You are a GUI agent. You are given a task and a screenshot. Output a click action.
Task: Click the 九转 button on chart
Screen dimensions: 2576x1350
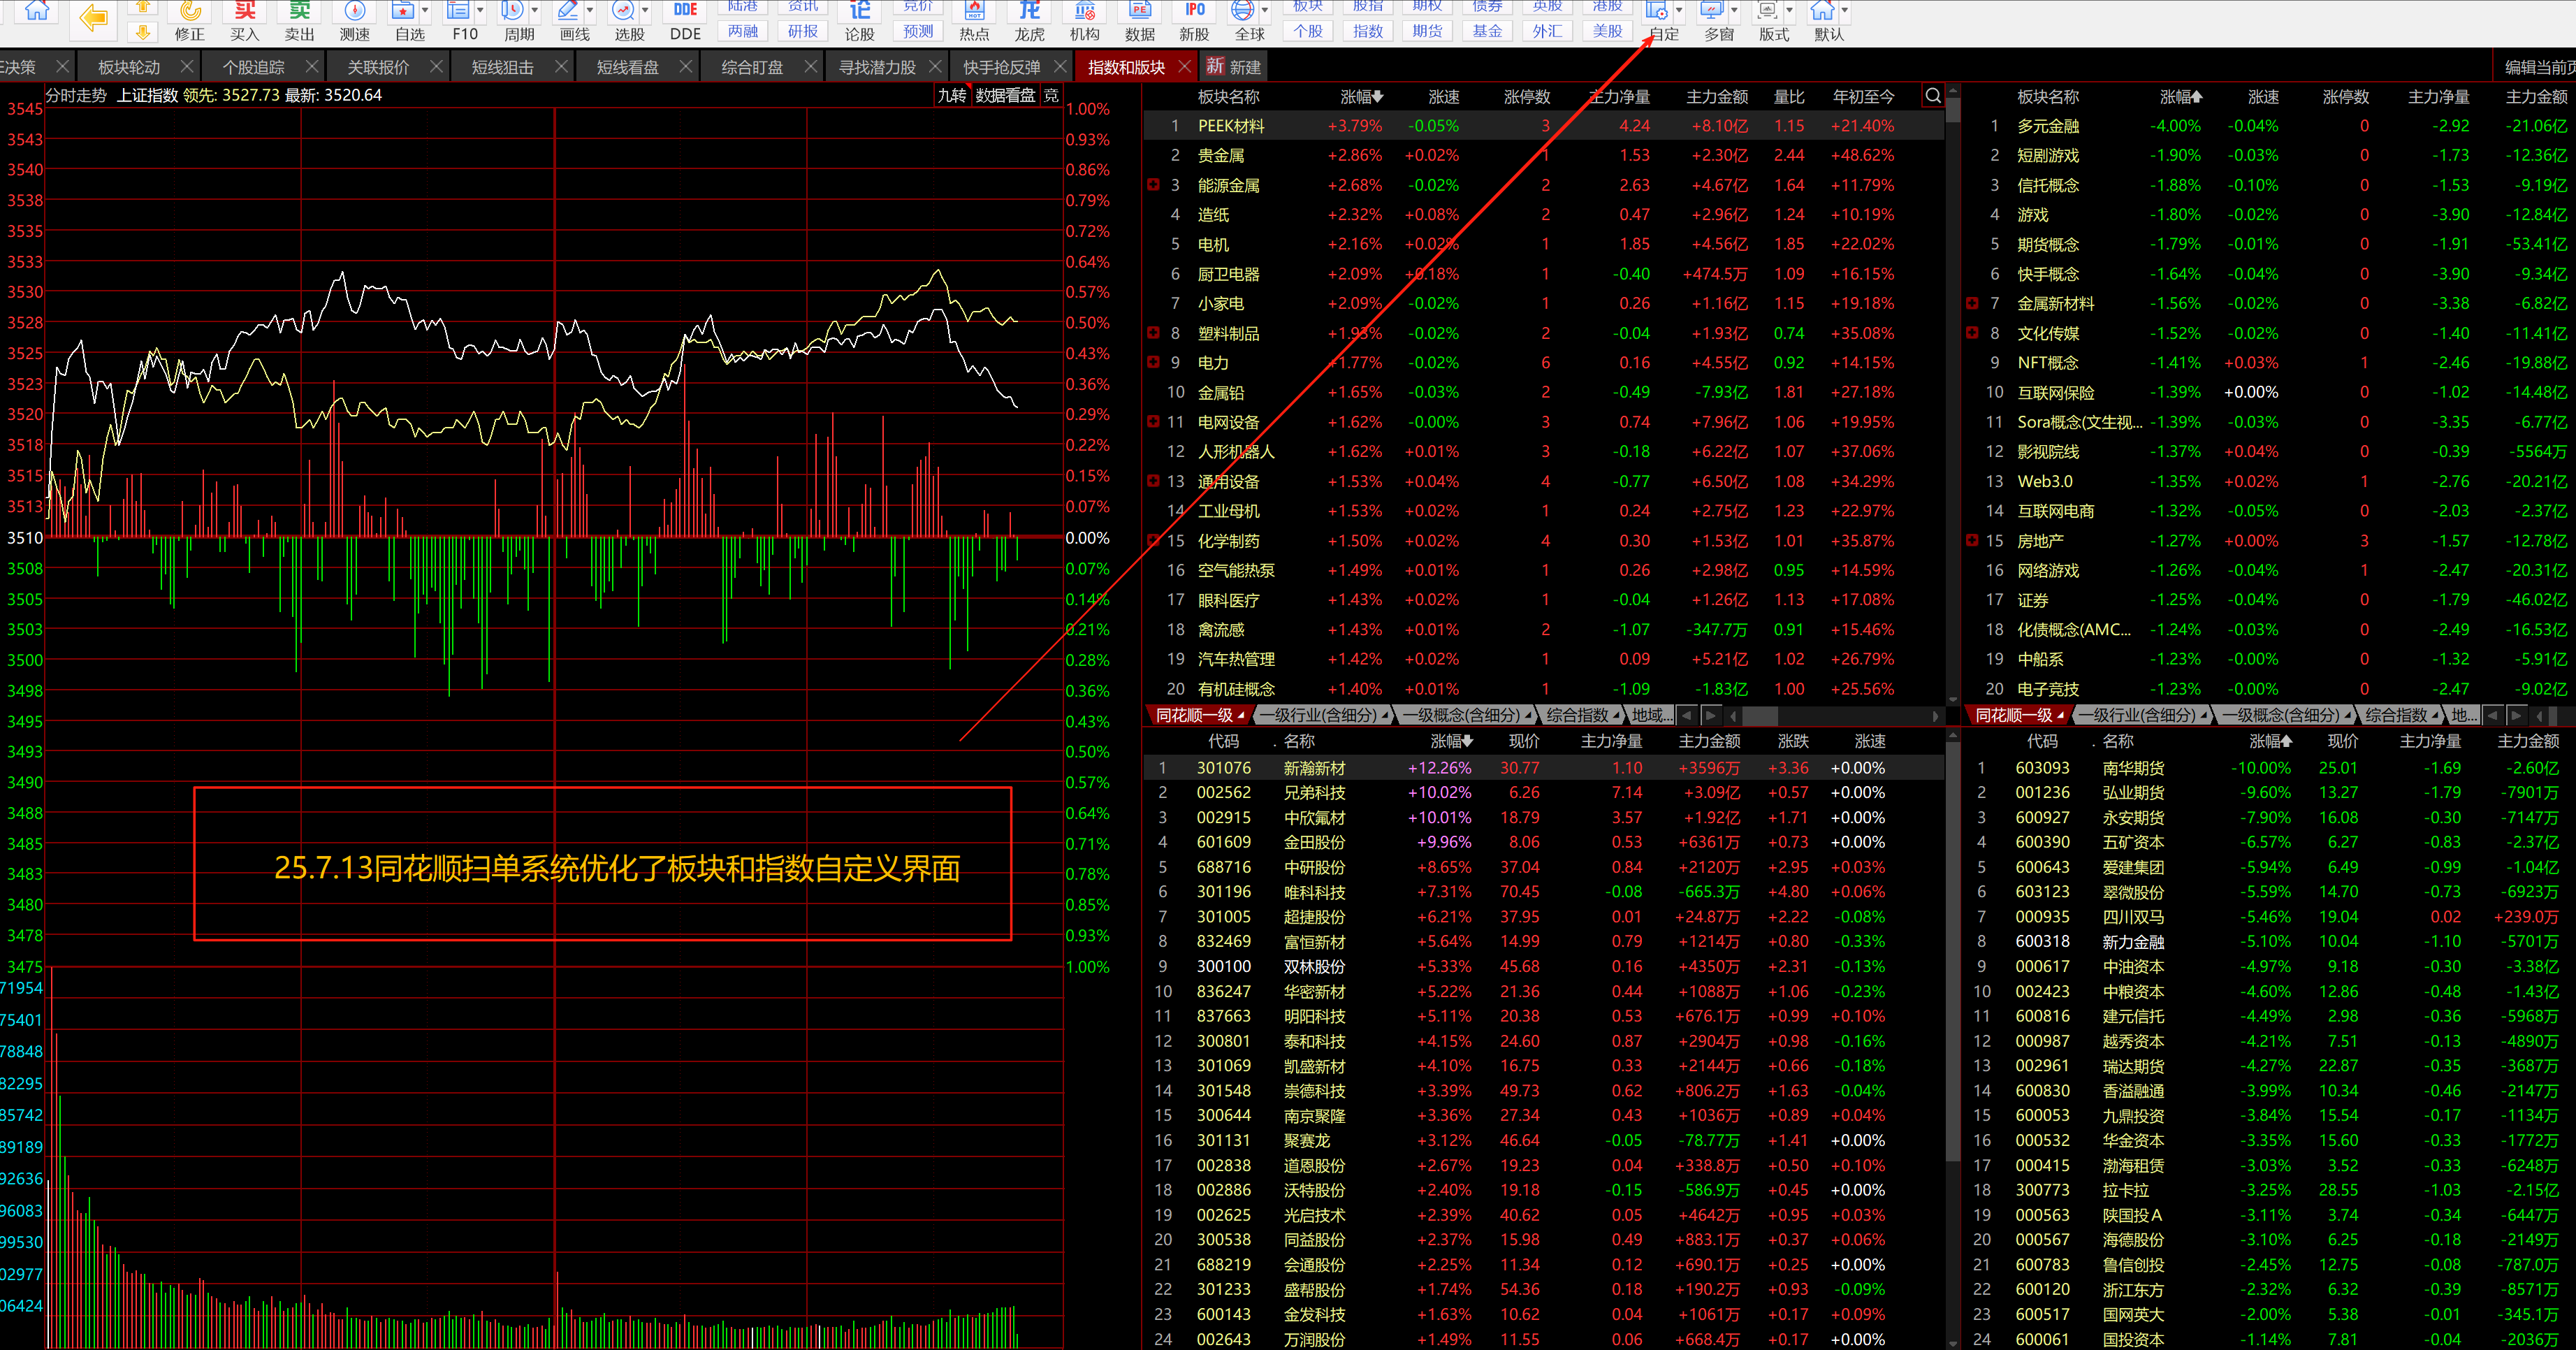952,95
